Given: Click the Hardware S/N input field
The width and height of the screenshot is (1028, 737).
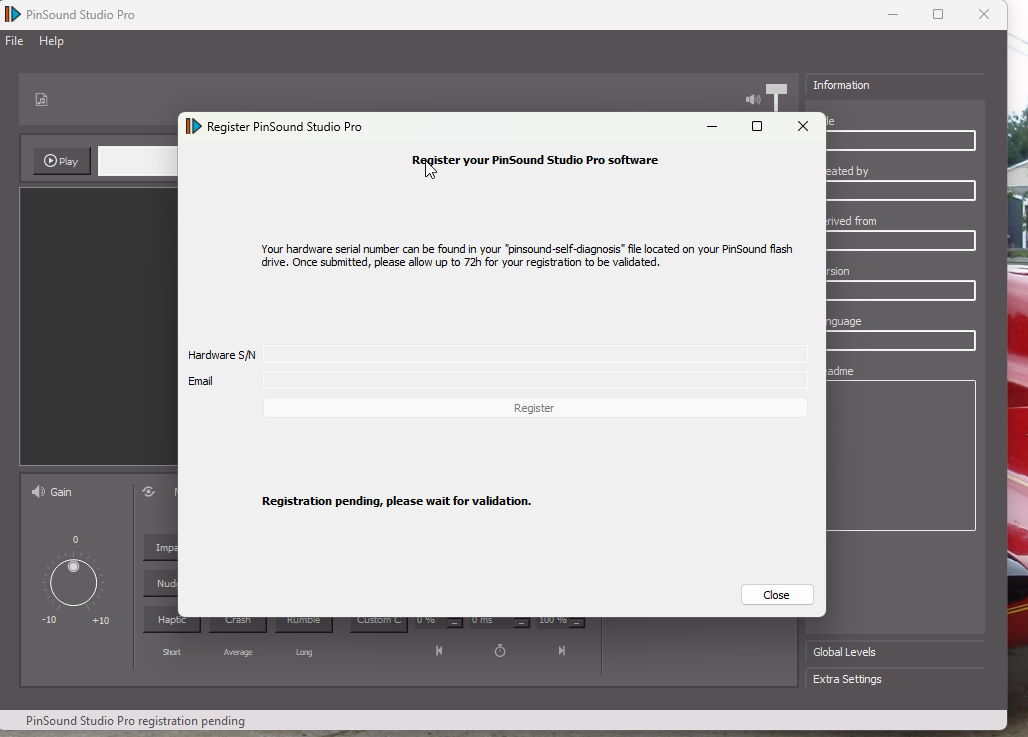Looking at the screenshot, I should pos(534,355).
